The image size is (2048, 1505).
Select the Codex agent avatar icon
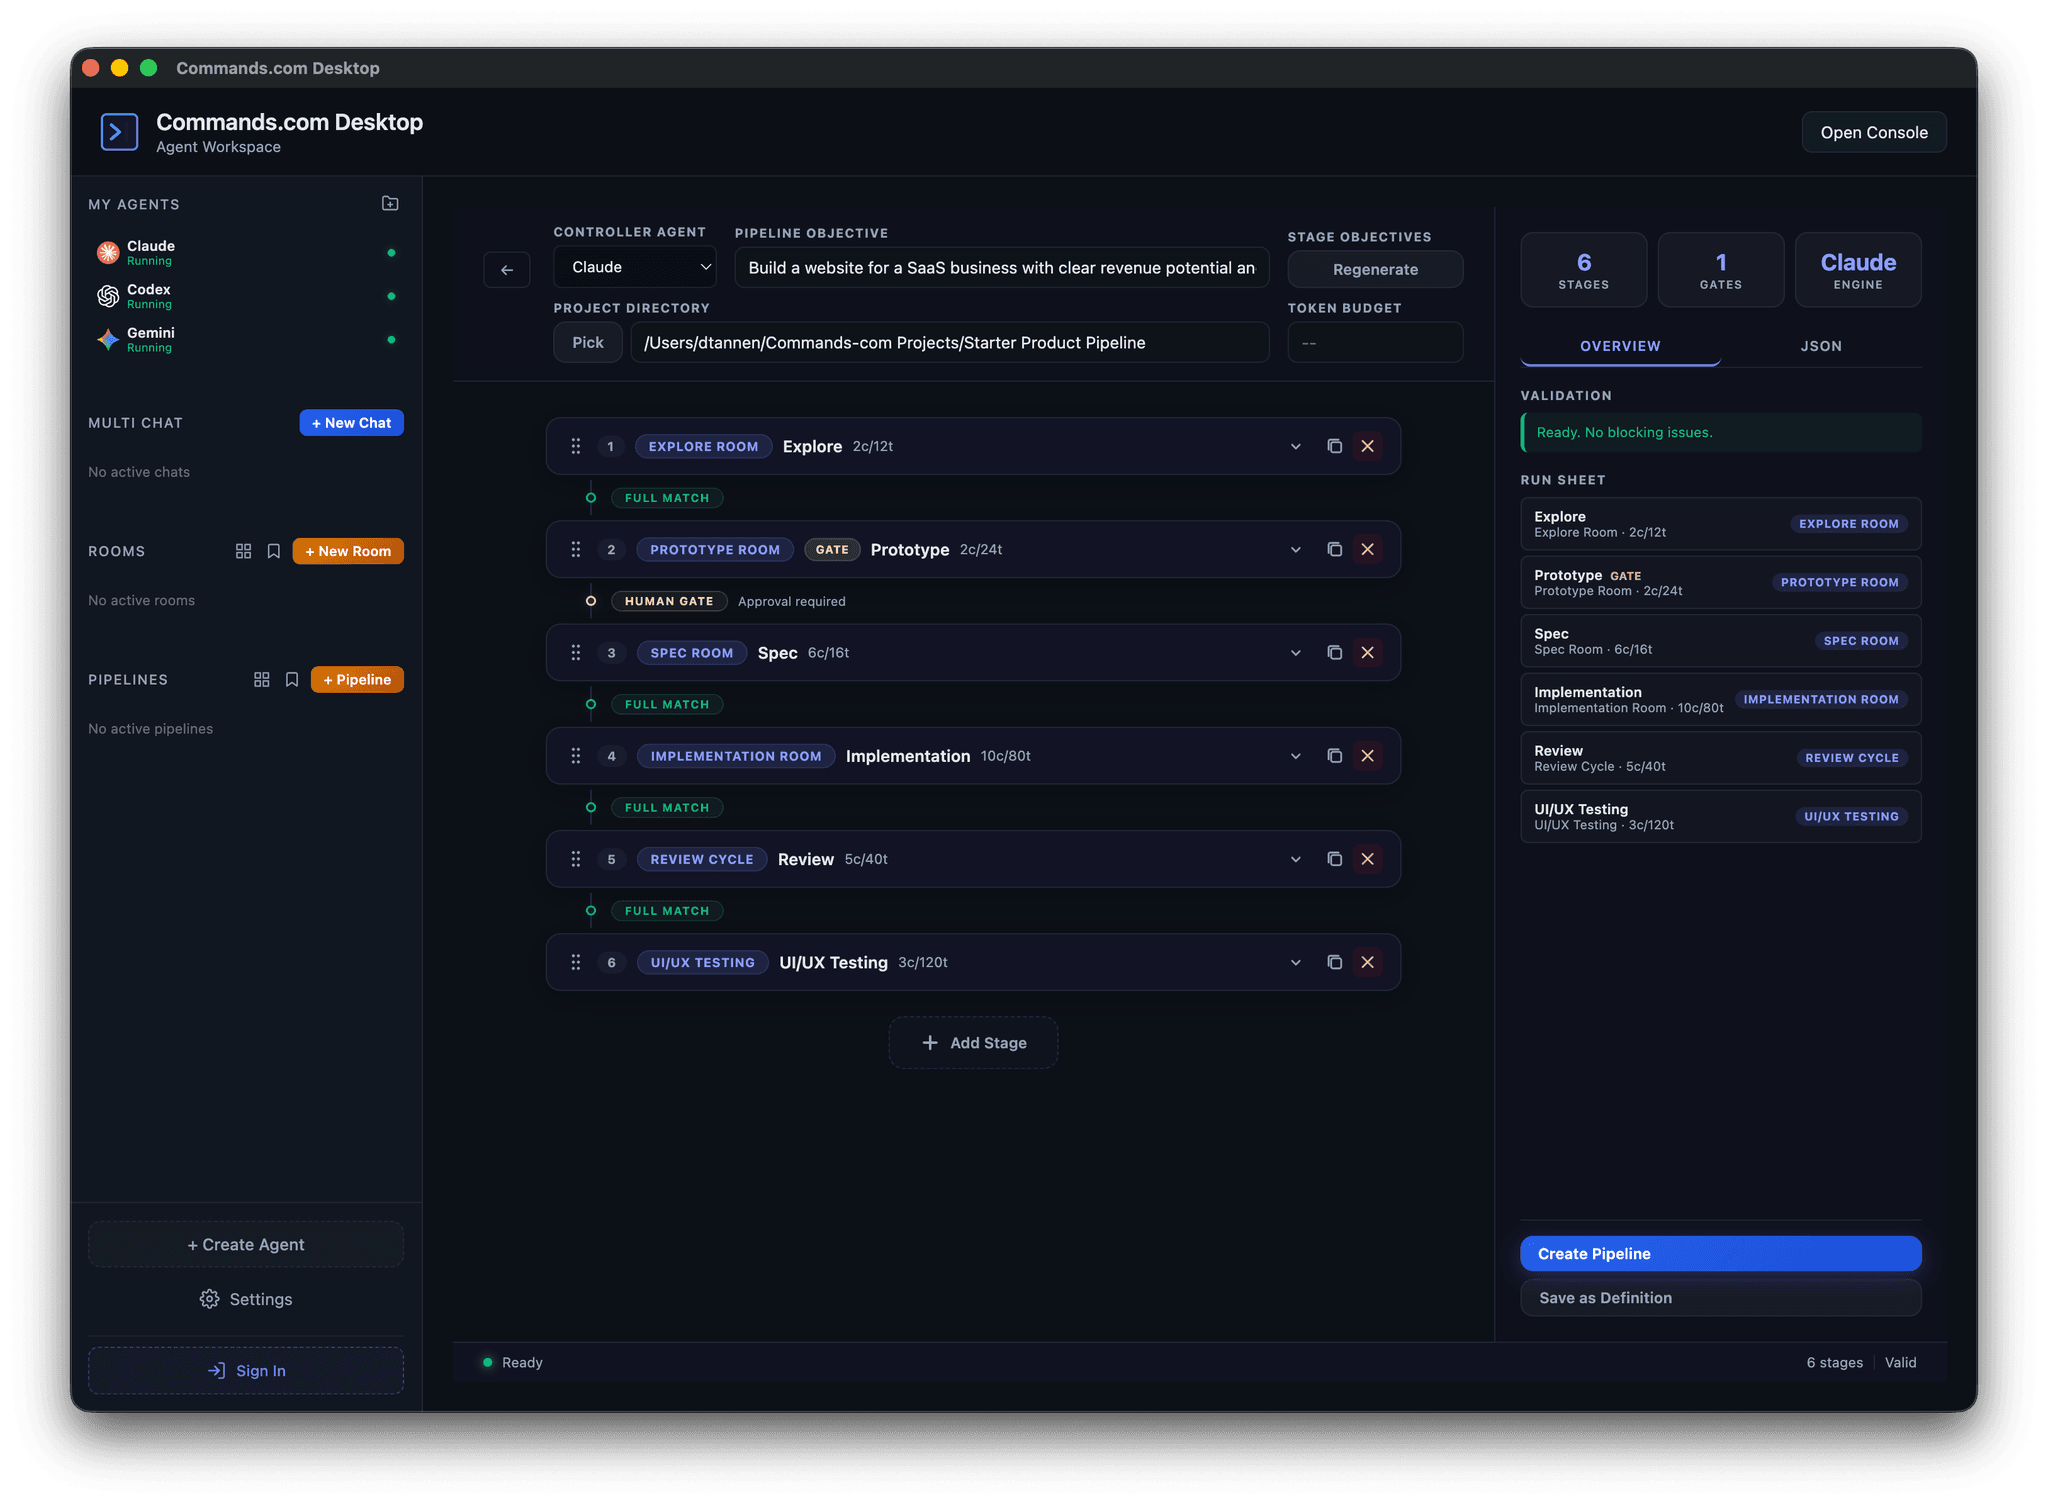[108, 296]
